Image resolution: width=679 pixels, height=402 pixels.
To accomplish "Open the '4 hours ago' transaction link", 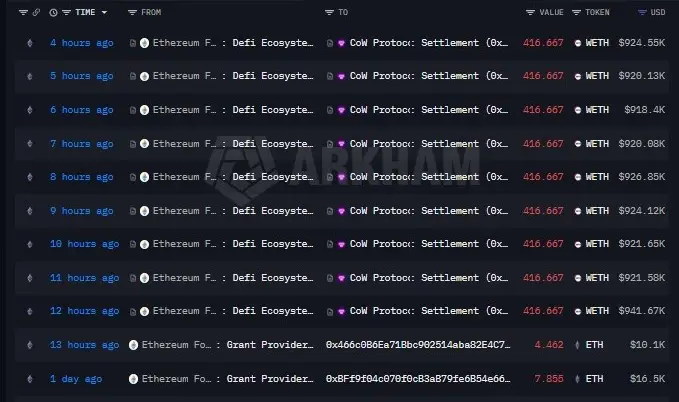I will [81, 43].
